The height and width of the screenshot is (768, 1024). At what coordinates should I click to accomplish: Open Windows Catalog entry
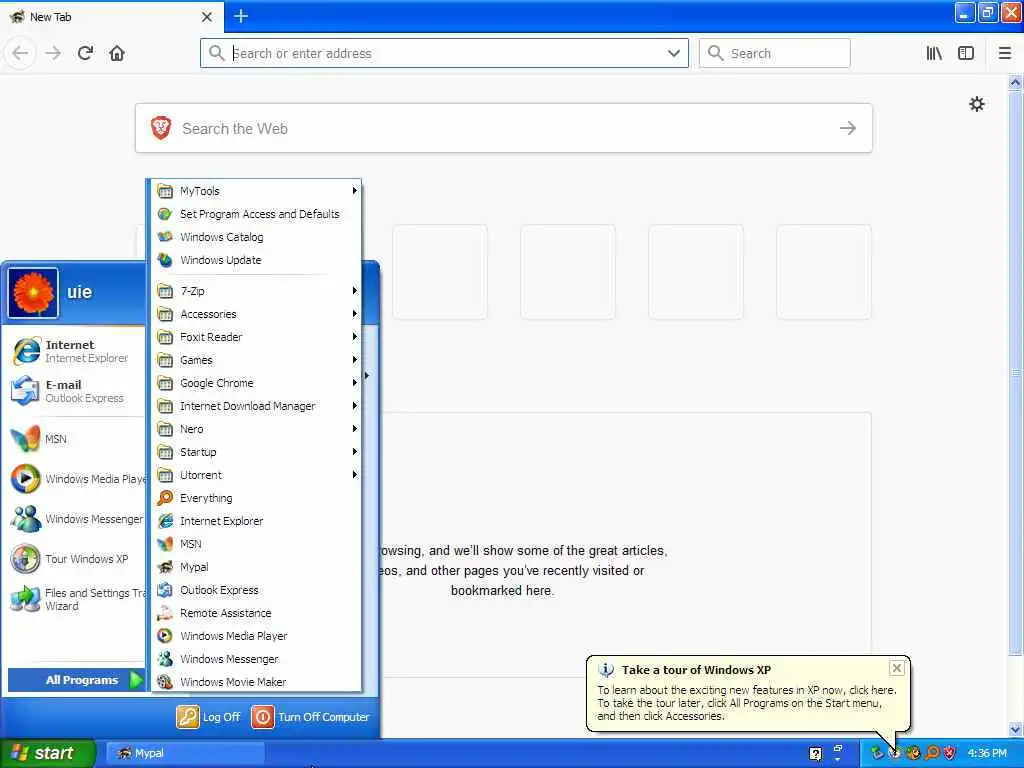[257, 237]
